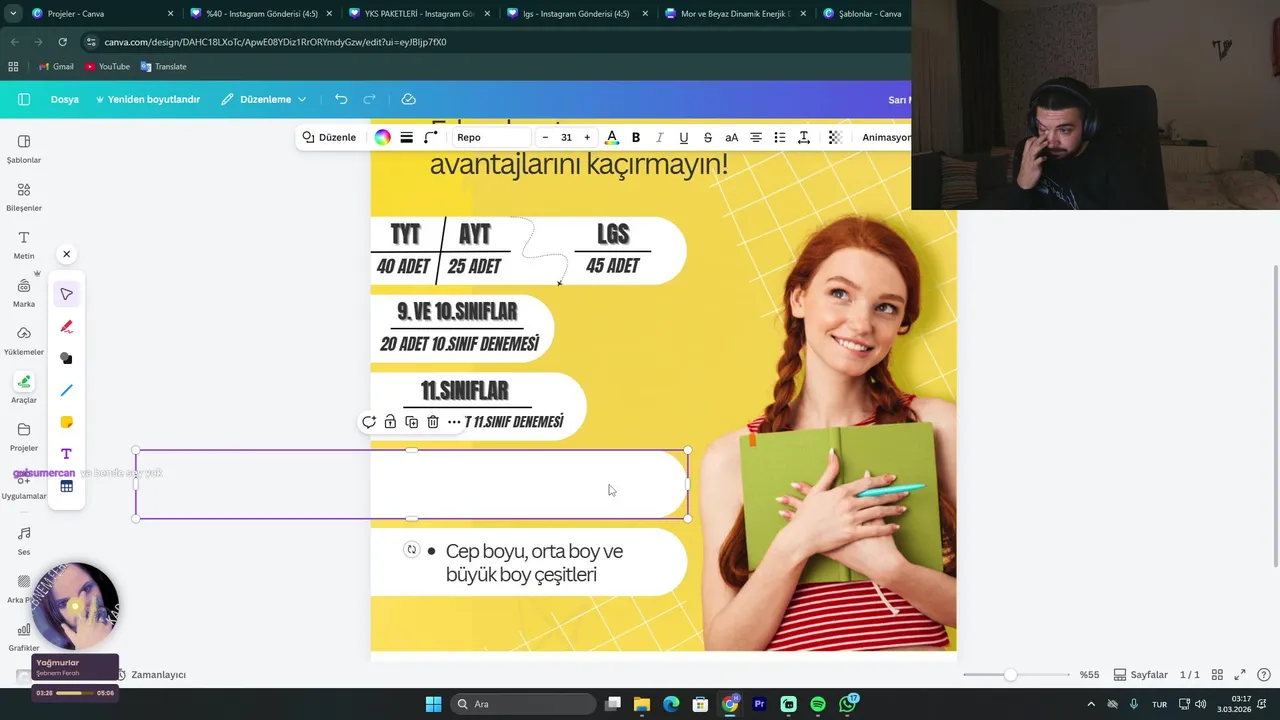Open the Dosya menu
The height and width of the screenshot is (720, 1280).
pos(65,99)
